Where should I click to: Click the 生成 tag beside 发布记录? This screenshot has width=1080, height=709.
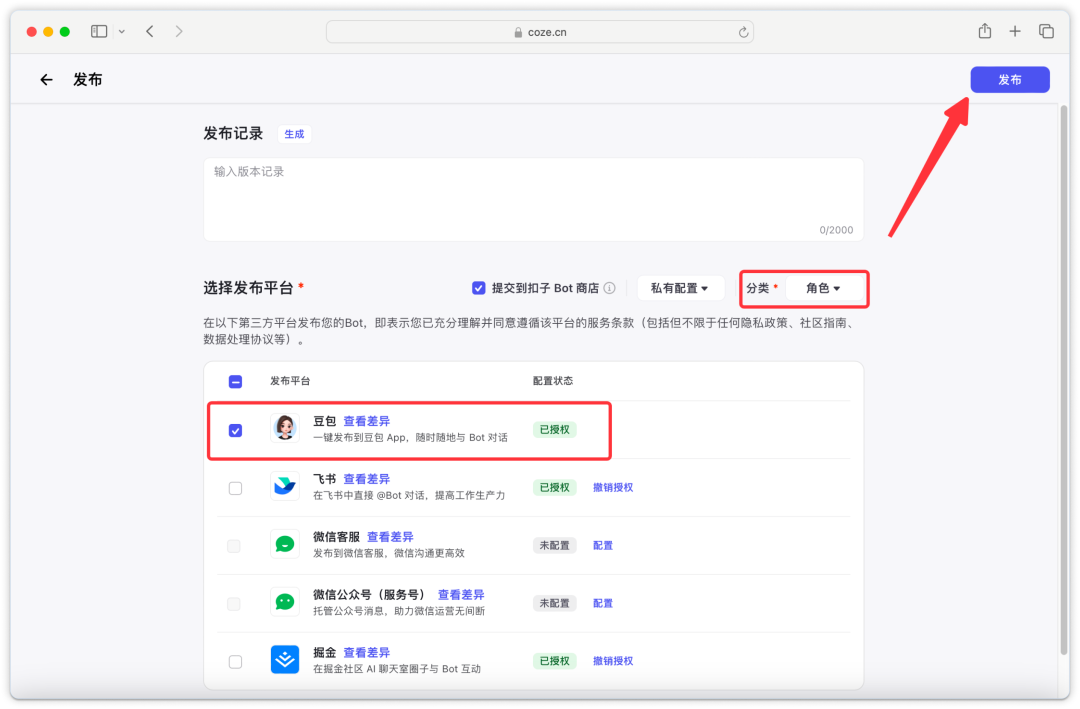(294, 133)
